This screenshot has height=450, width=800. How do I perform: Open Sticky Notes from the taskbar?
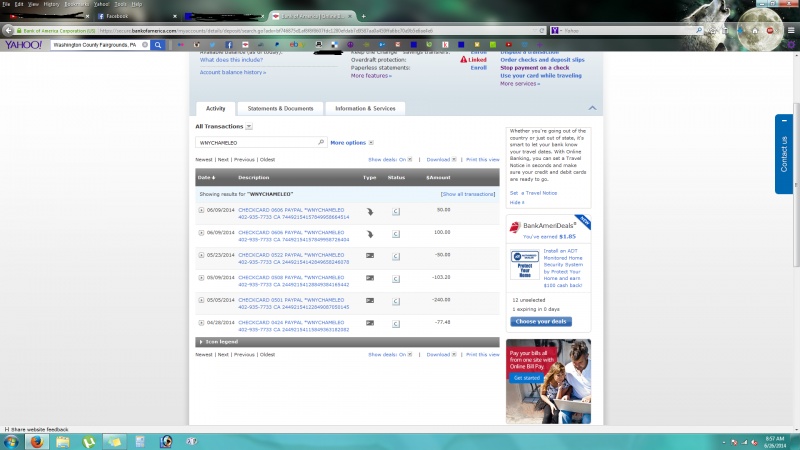pyautogui.click(x=115, y=442)
